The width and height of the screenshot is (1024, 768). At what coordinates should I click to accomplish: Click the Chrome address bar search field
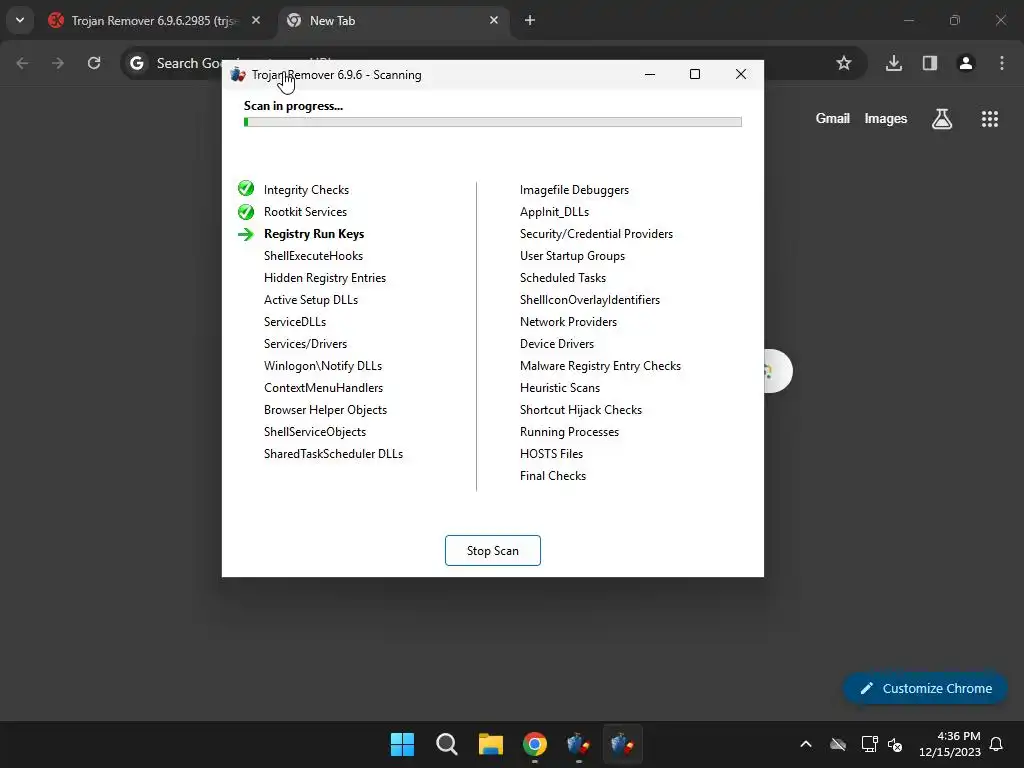493,63
